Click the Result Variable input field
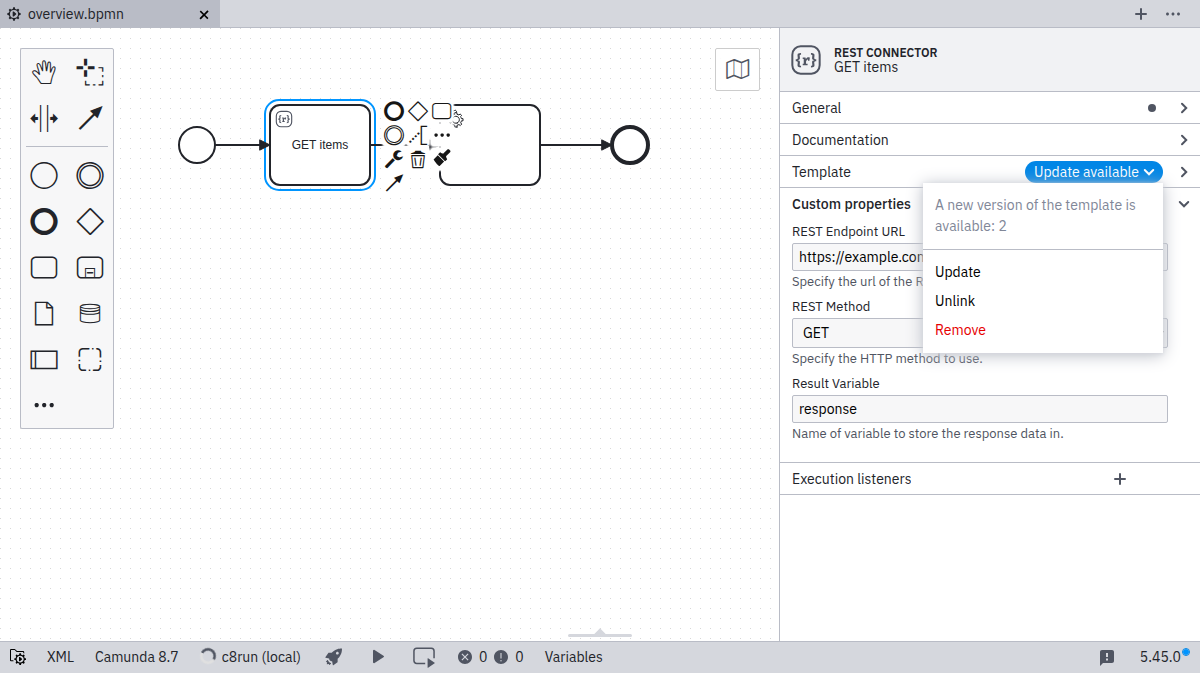 click(979, 409)
